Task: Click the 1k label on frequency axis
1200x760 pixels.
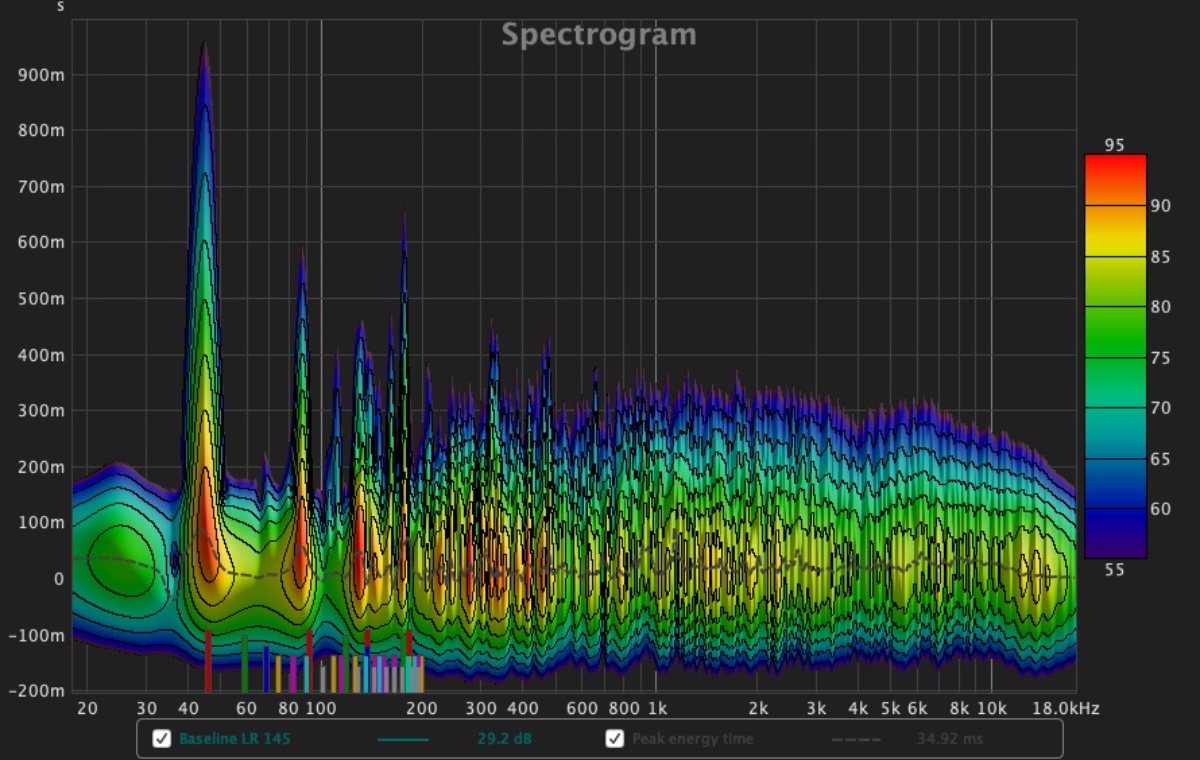Action: [x=655, y=709]
